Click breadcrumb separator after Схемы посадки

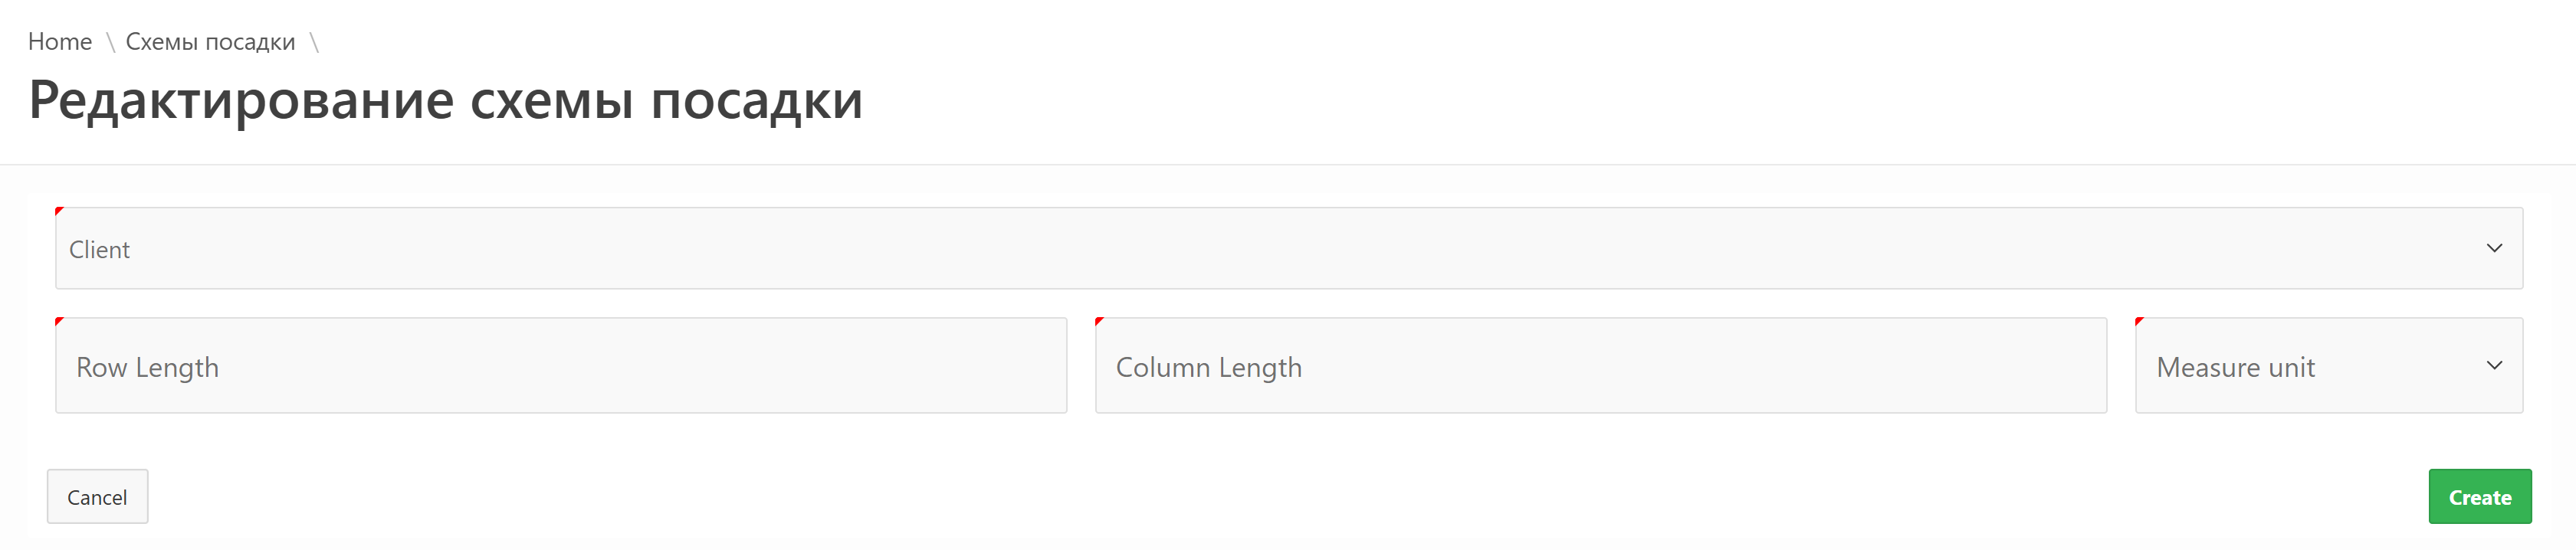[x=314, y=42]
